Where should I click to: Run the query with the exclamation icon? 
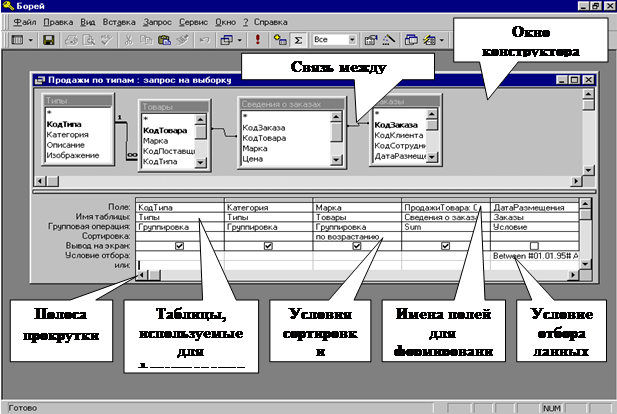point(258,41)
